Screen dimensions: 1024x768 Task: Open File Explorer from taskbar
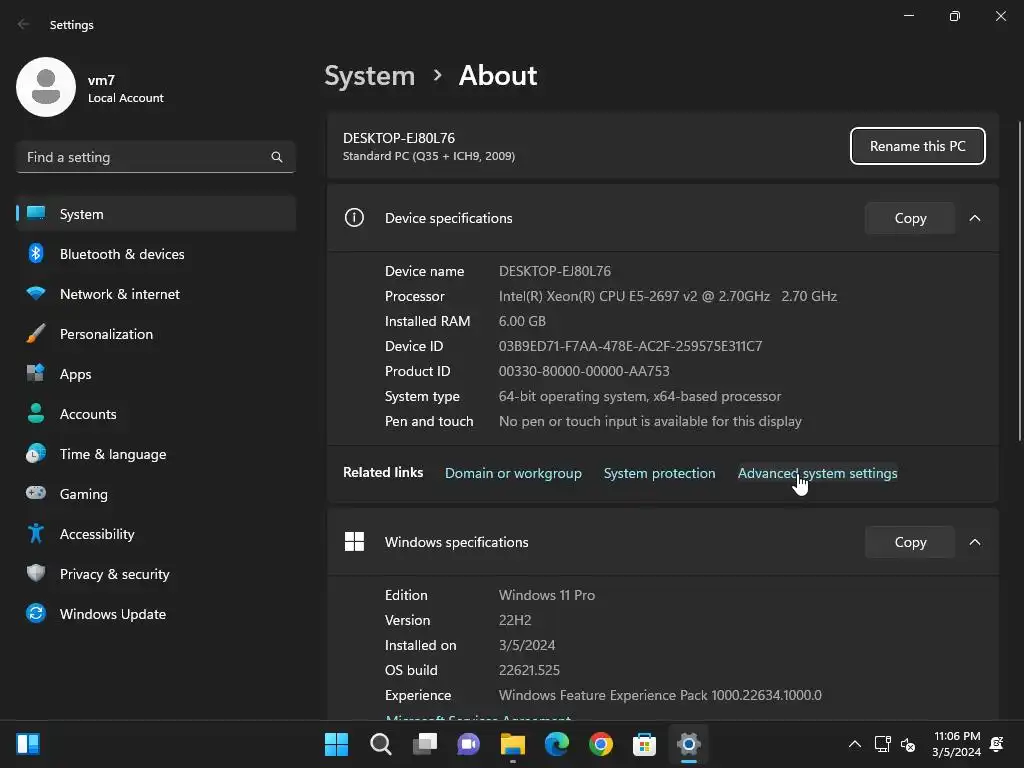click(513, 744)
